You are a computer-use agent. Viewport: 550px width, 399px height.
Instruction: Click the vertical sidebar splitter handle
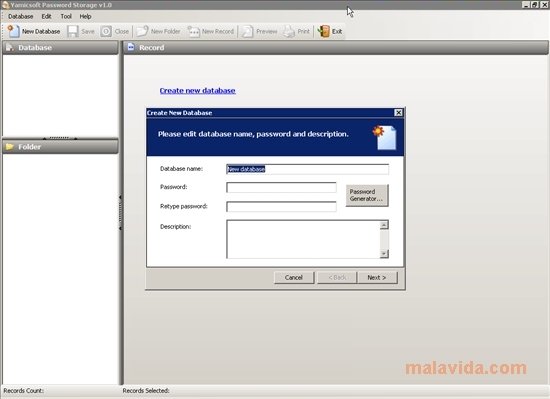coord(121,212)
